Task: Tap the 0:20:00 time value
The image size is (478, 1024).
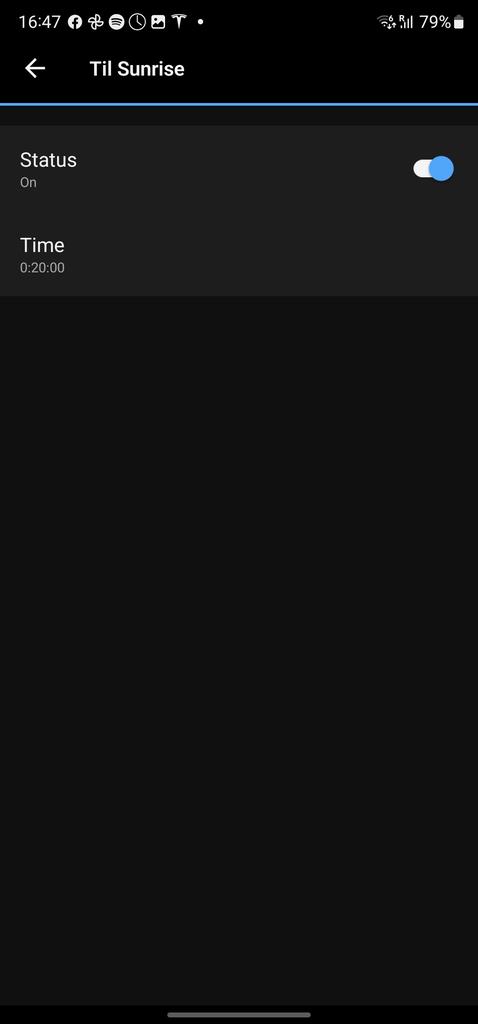Action: [42, 268]
